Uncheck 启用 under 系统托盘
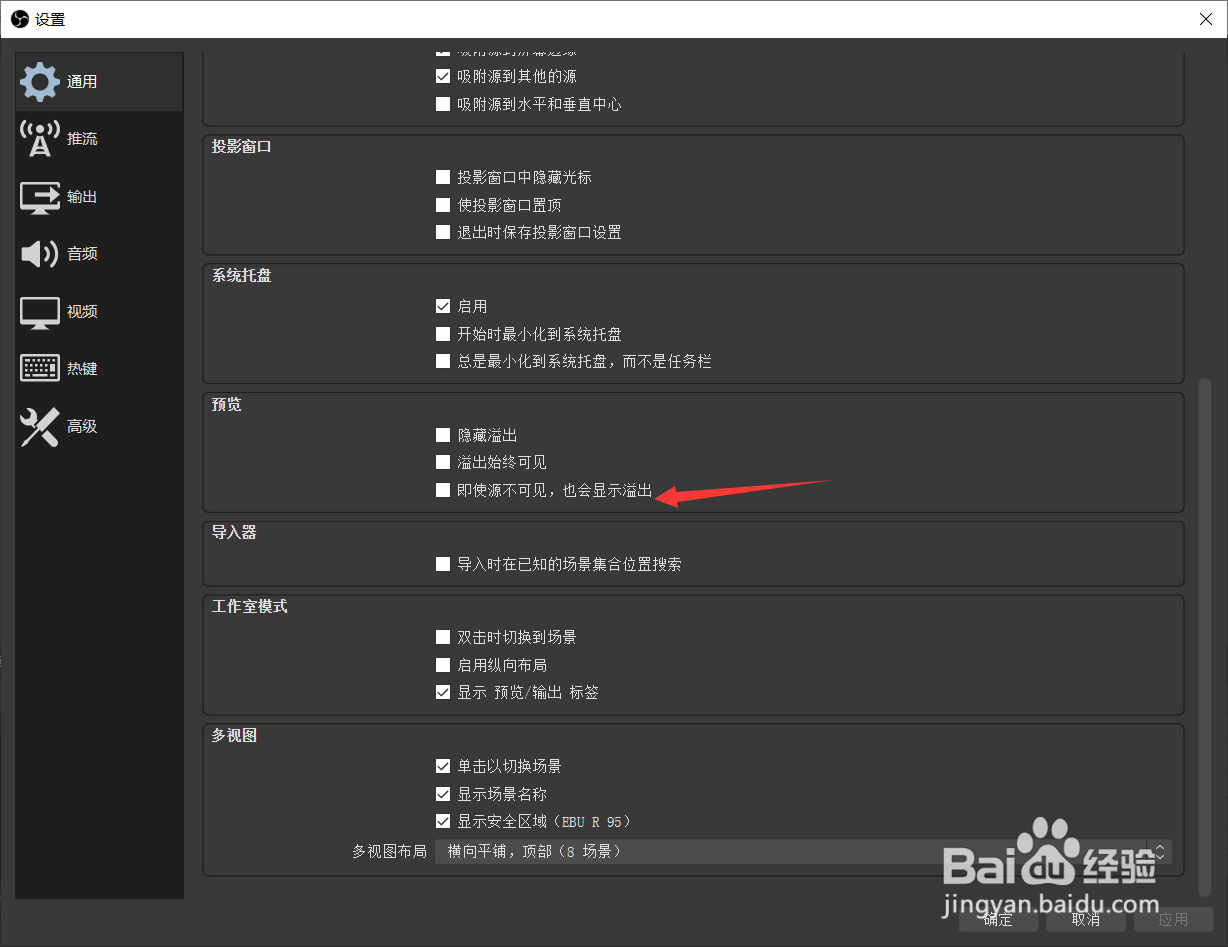This screenshot has height=947, width=1228. [443, 306]
